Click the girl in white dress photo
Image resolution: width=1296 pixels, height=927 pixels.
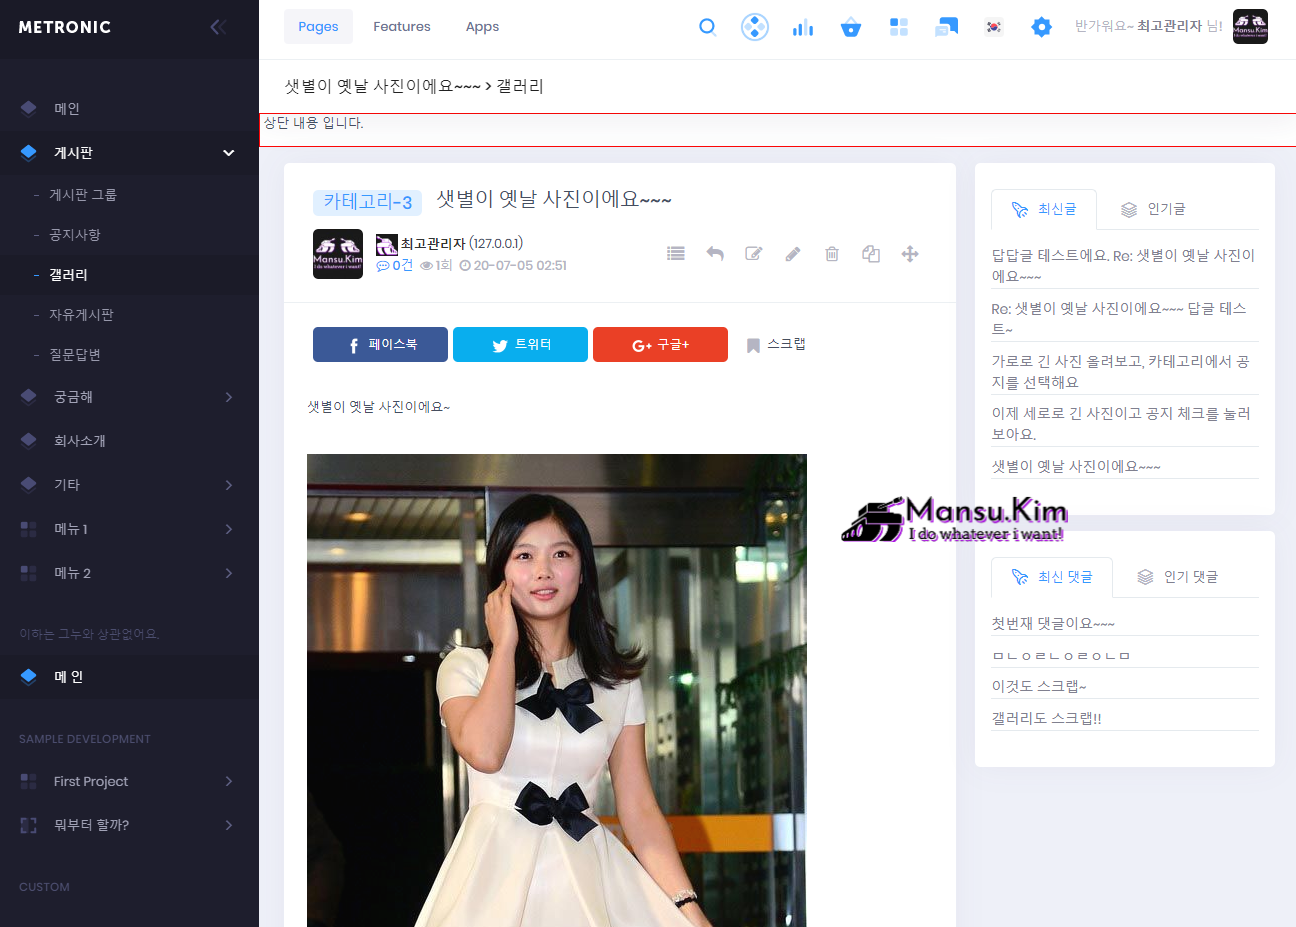click(556, 690)
